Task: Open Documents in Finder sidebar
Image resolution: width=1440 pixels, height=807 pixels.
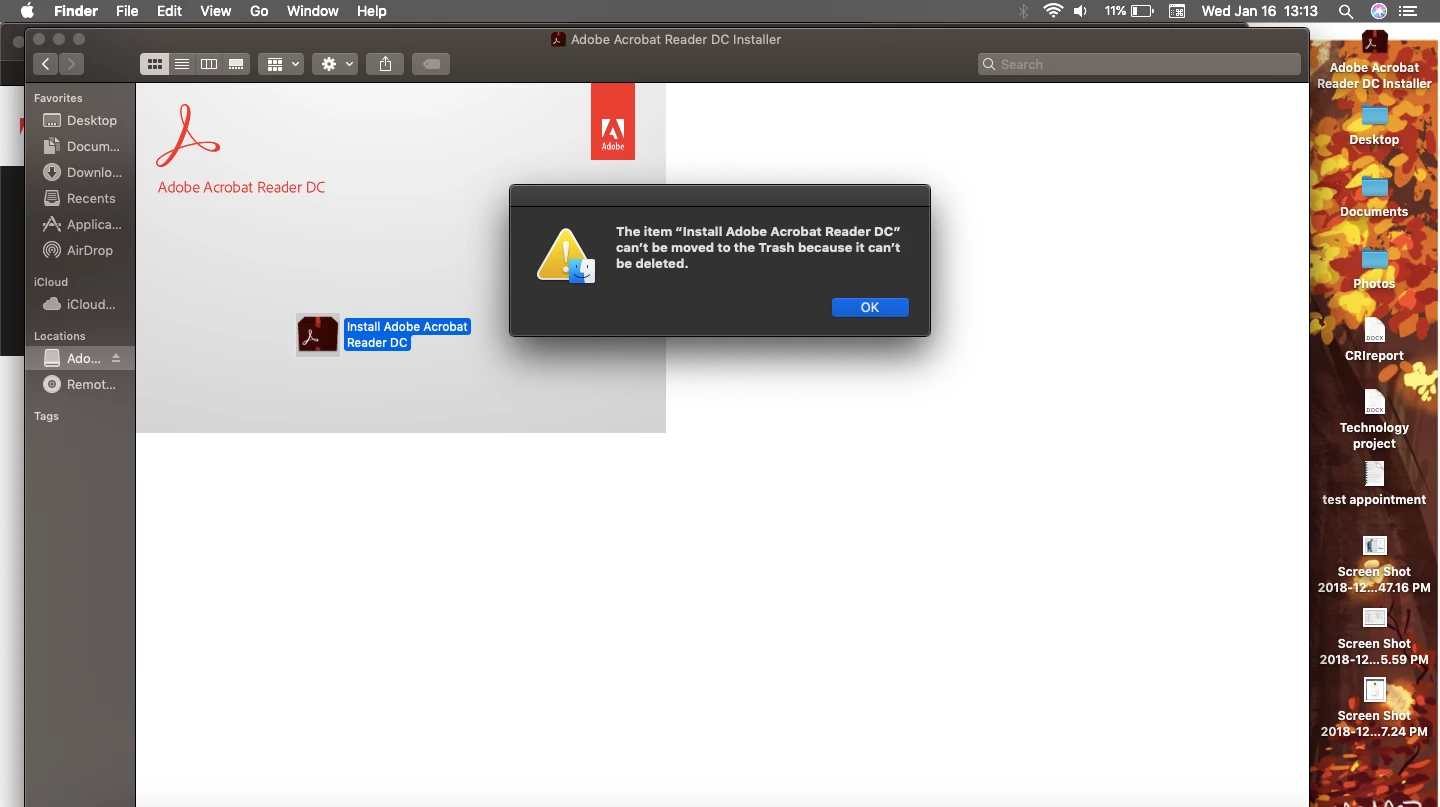Action: [80, 146]
